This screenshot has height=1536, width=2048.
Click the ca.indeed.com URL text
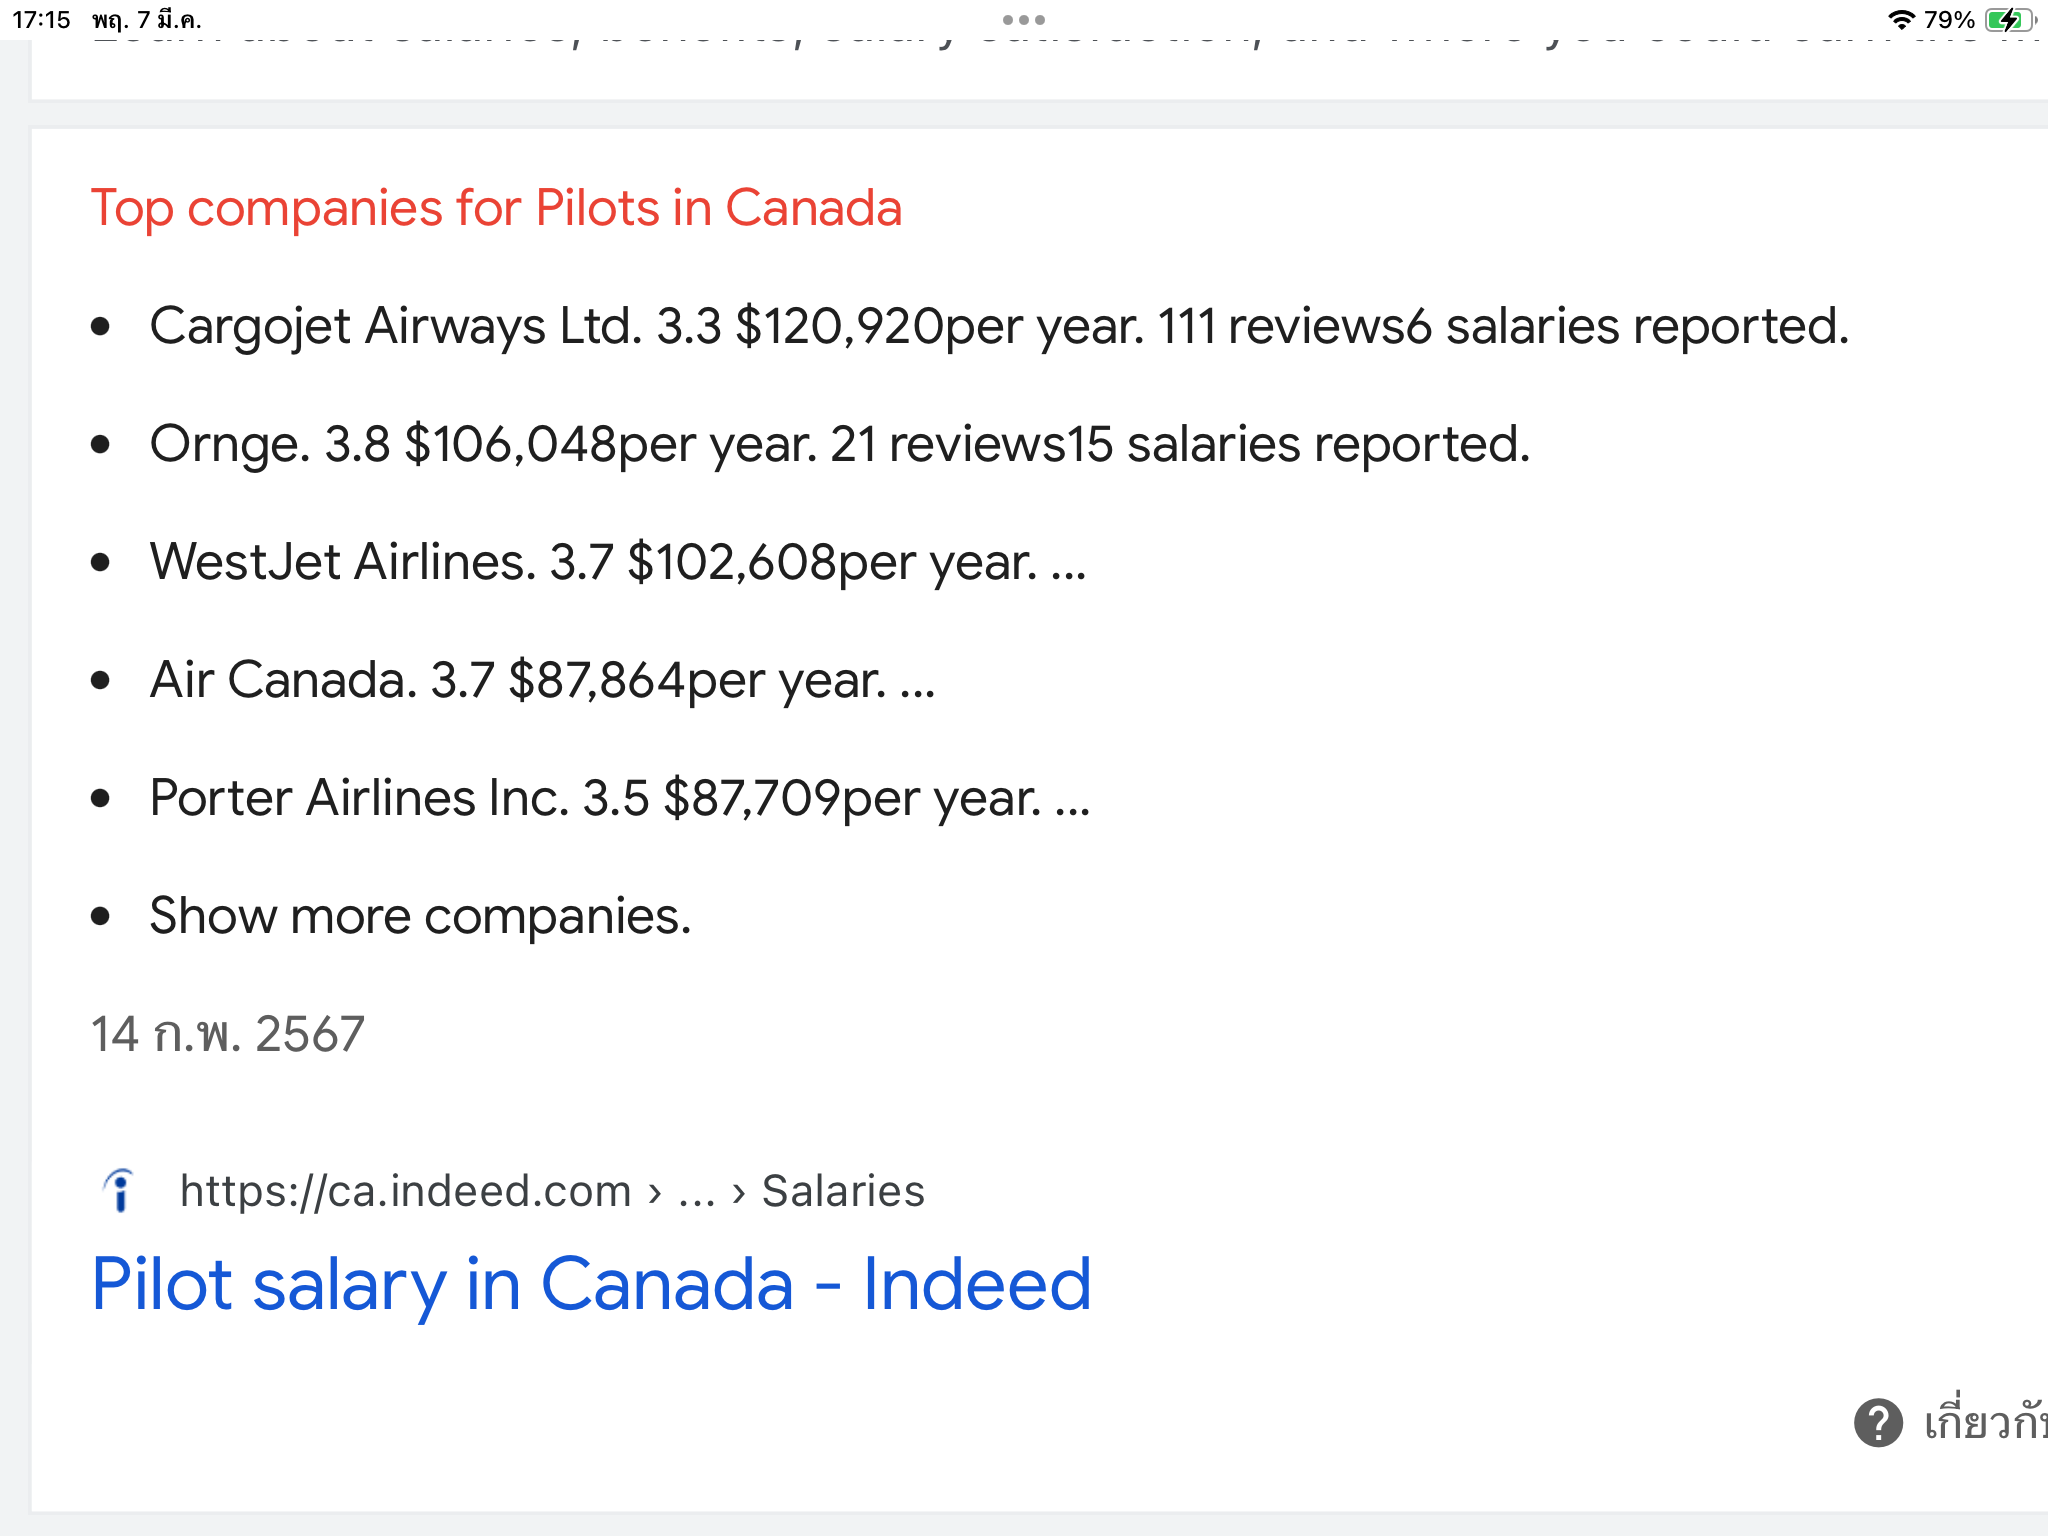click(x=405, y=1190)
